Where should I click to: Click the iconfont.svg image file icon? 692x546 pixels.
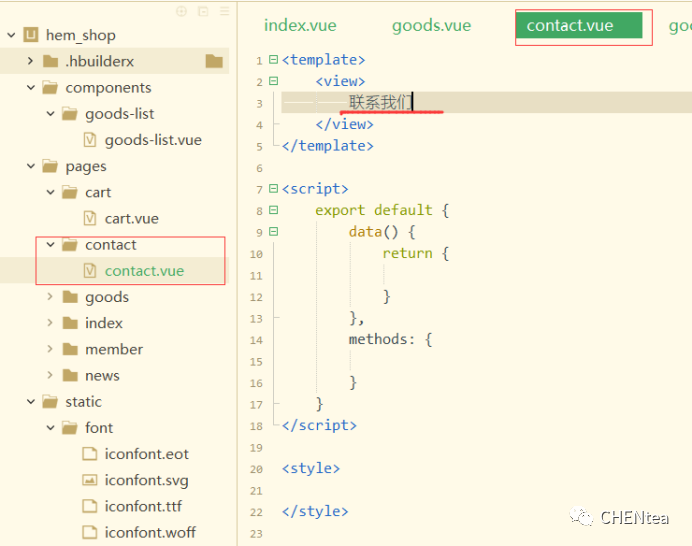tap(90, 480)
